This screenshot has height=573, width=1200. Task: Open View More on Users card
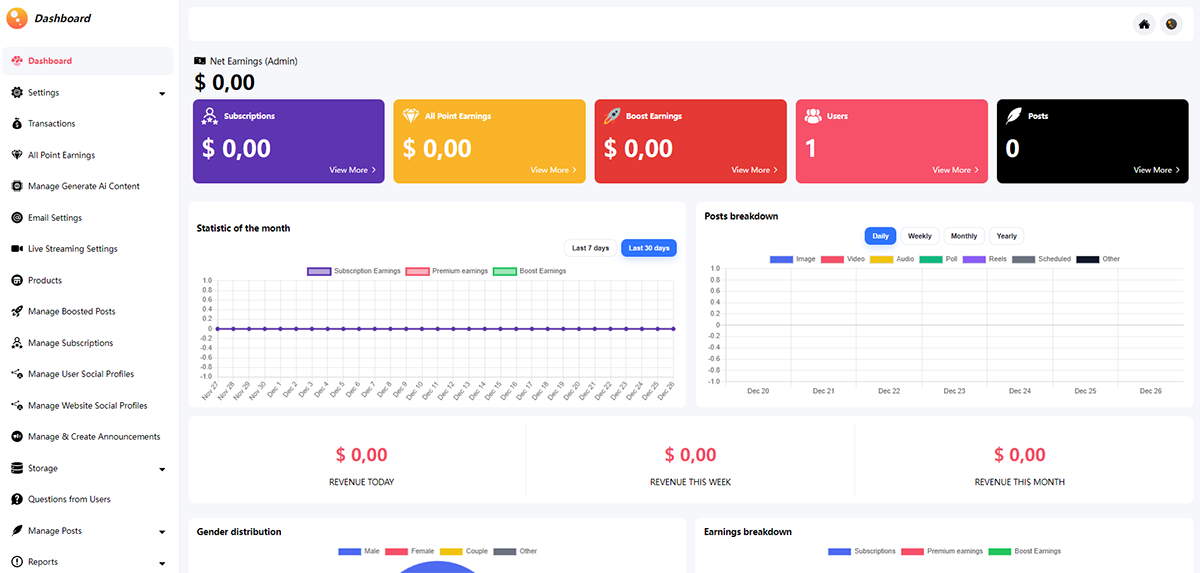pyautogui.click(x=955, y=170)
